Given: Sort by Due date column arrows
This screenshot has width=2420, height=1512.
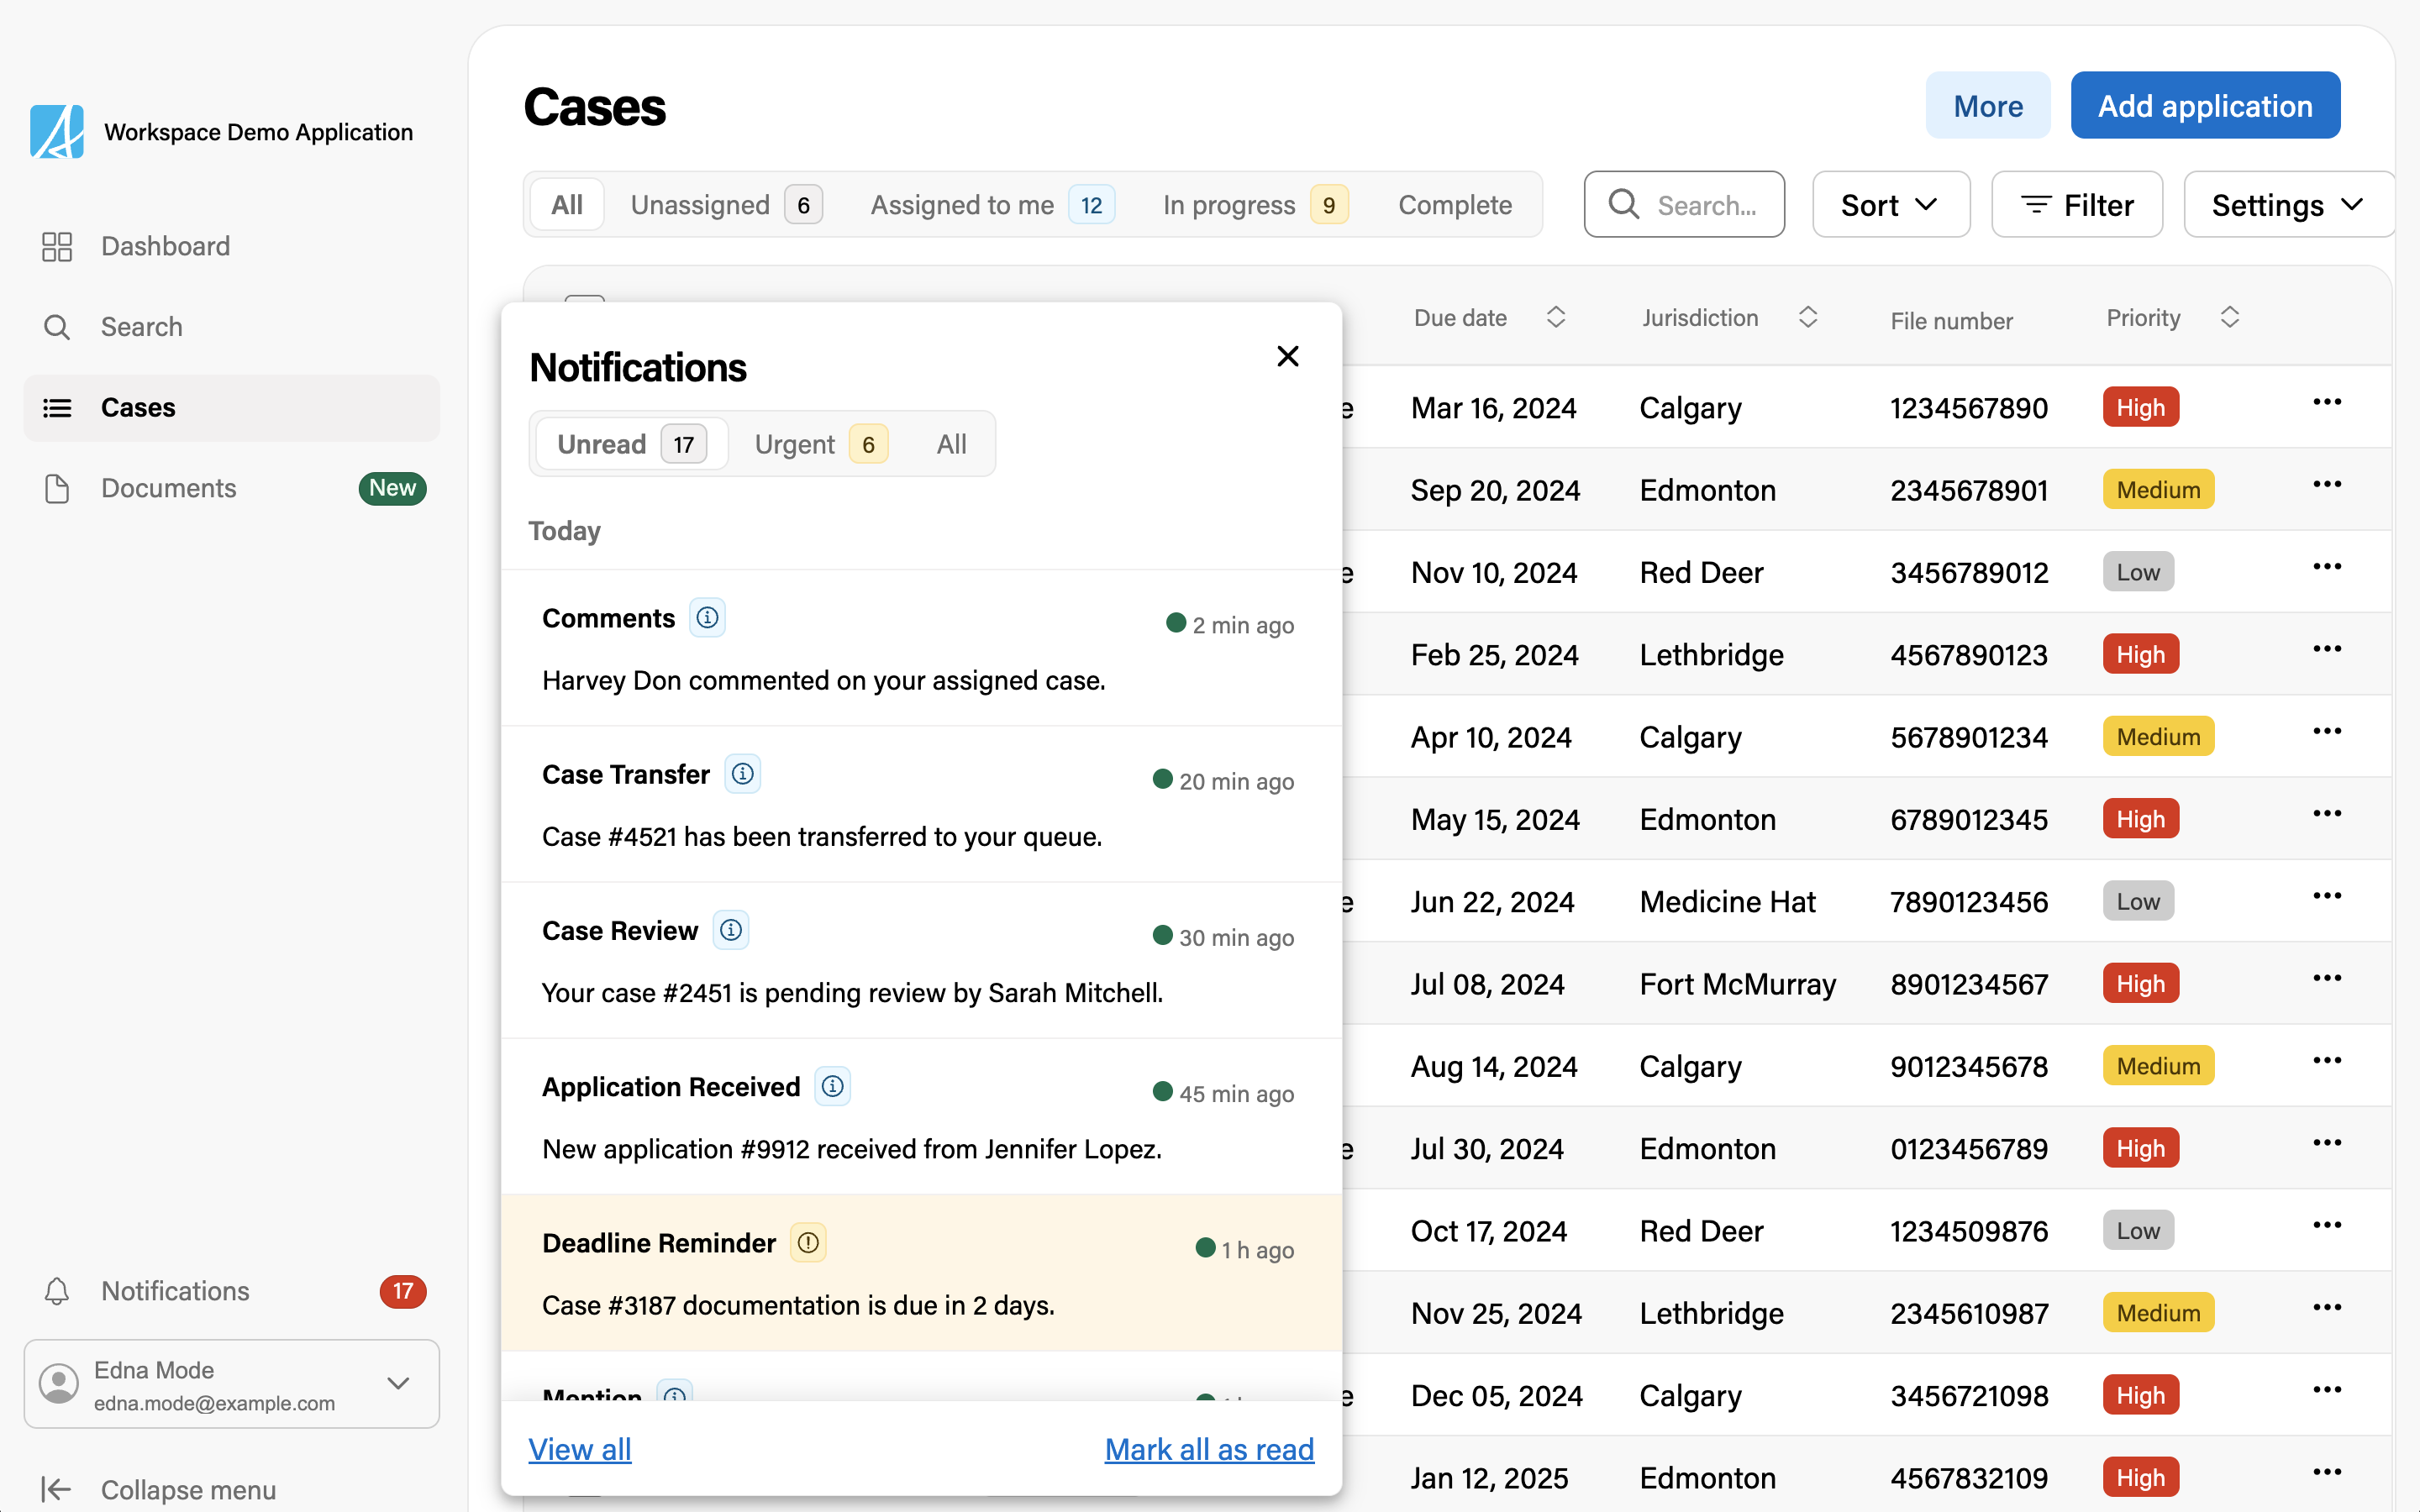Looking at the screenshot, I should (x=1556, y=318).
